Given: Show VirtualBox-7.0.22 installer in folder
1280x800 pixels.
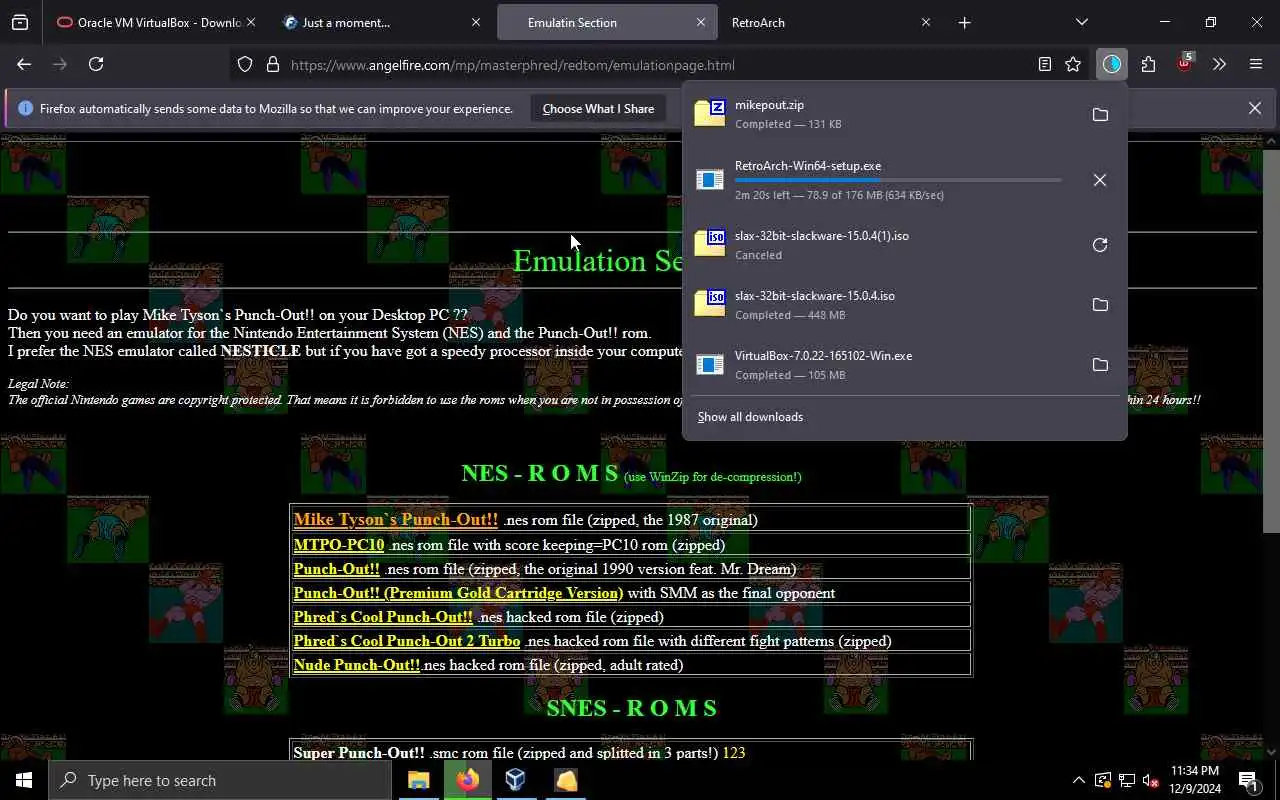Looking at the screenshot, I should 1100,365.
